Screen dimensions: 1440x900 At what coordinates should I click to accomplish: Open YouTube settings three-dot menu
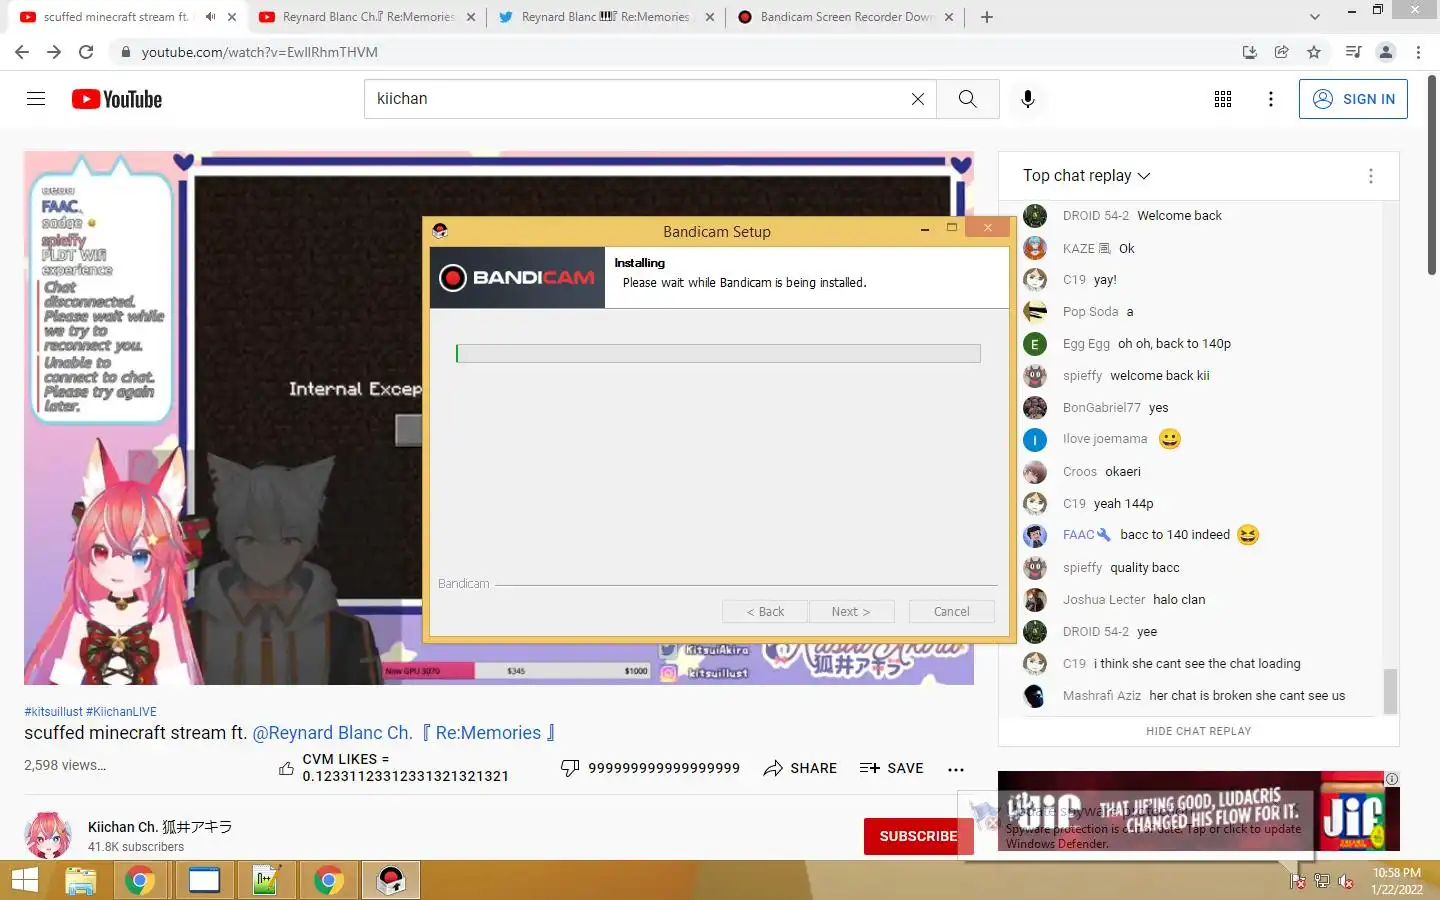tap(1270, 99)
